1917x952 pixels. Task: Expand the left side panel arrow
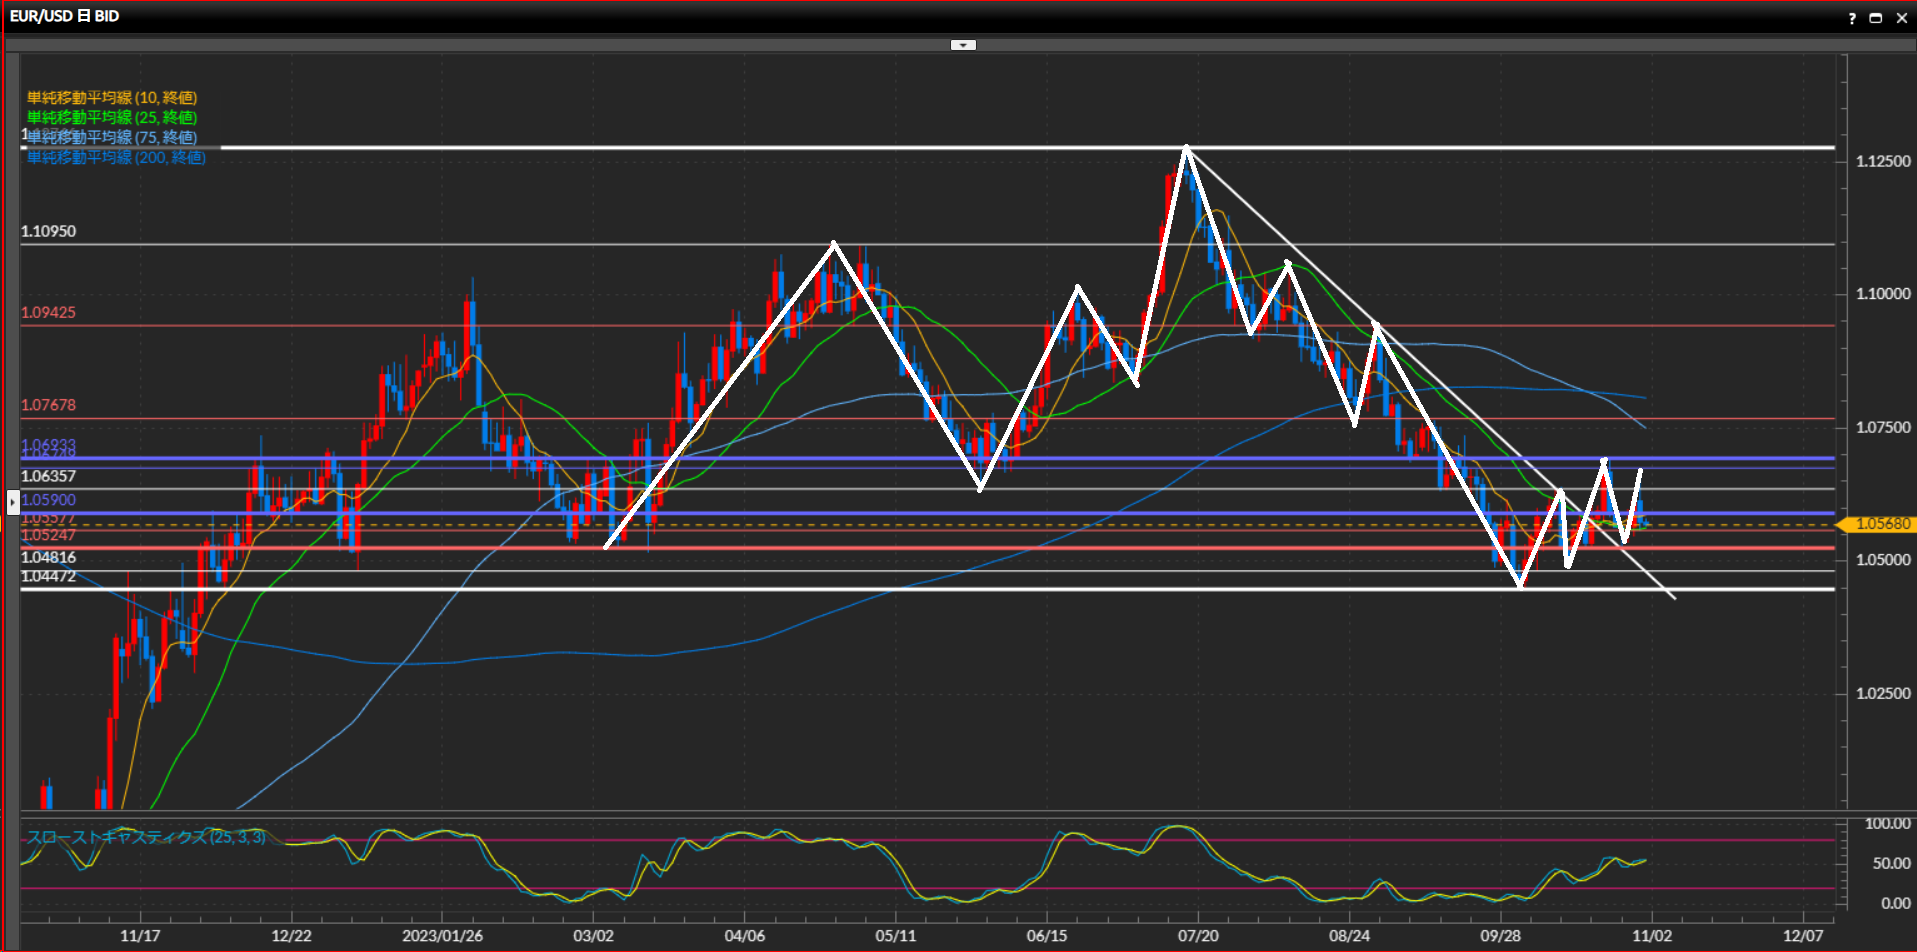click(x=13, y=502)
